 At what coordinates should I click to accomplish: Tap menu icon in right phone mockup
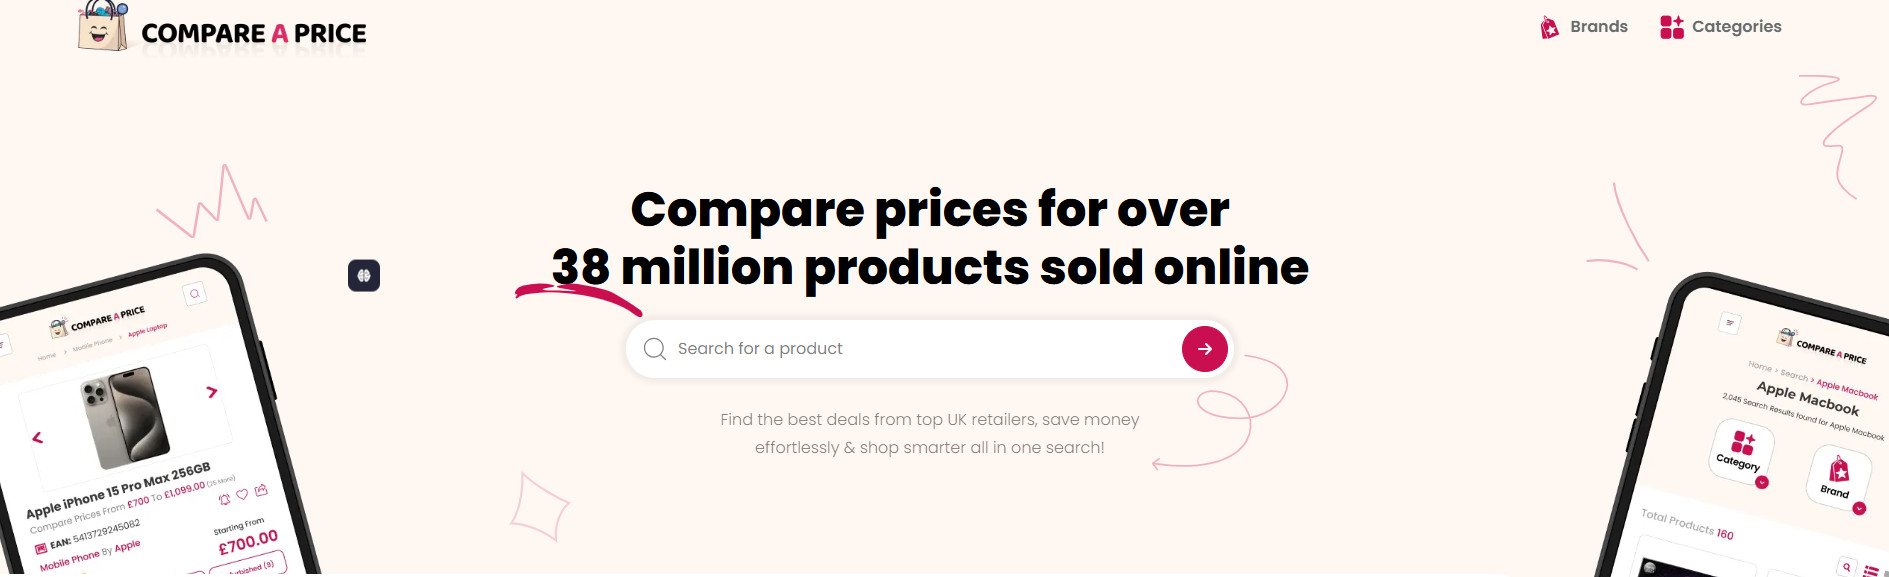pos(1730,323)
